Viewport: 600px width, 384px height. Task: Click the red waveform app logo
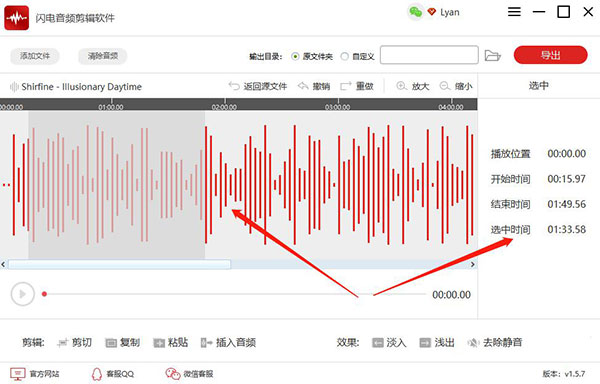[x=16, y=18]
